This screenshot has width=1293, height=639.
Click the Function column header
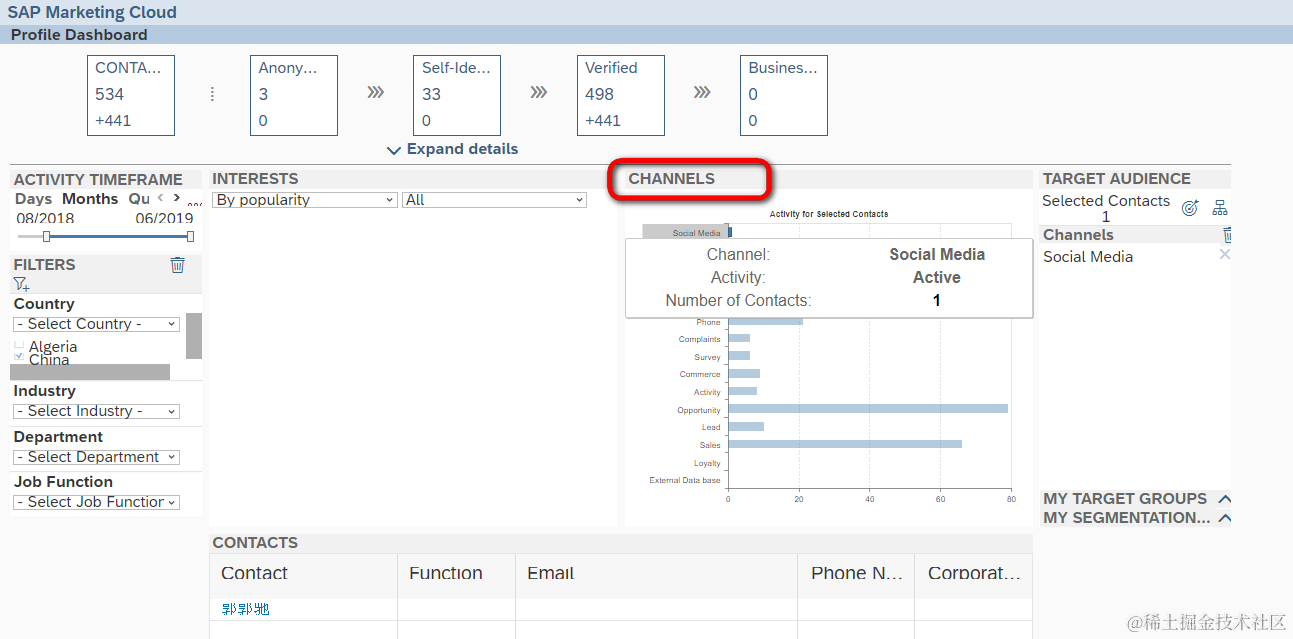point(456,574)
